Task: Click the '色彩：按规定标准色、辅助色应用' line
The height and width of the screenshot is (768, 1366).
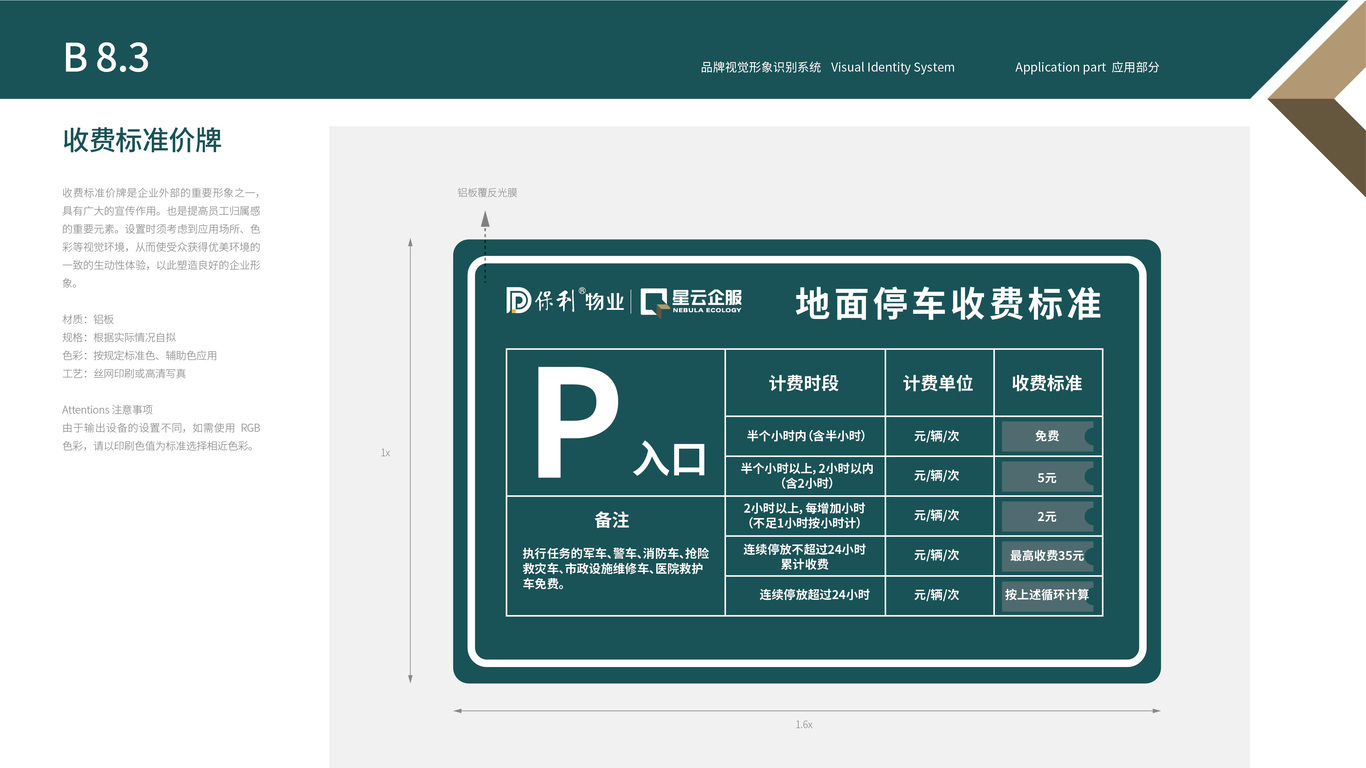Action: click(x=140, y=355)
